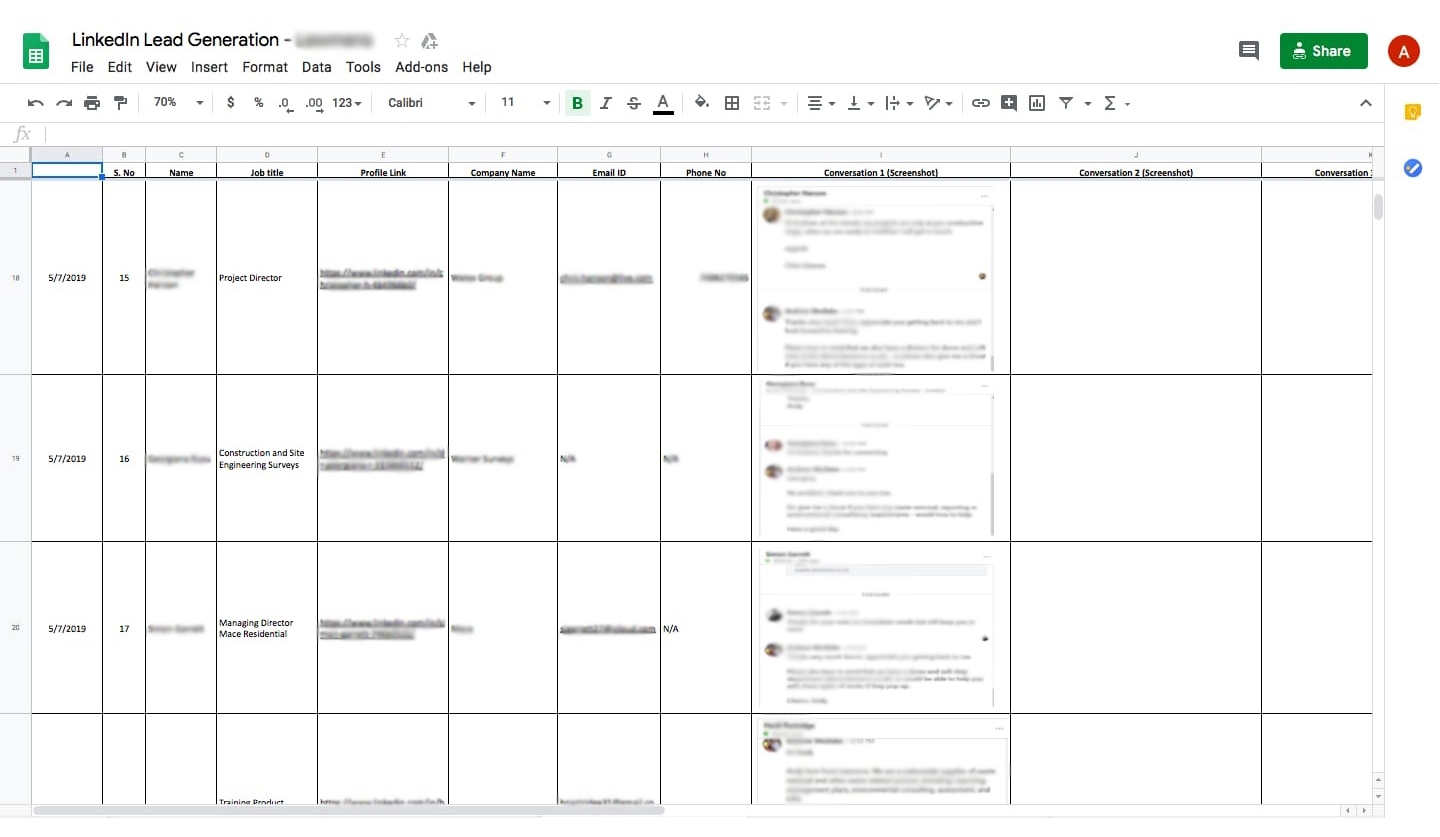The width and height of the screenshot is (1440, 837).
Task: Open the text color picker
Action: point(662,103)
